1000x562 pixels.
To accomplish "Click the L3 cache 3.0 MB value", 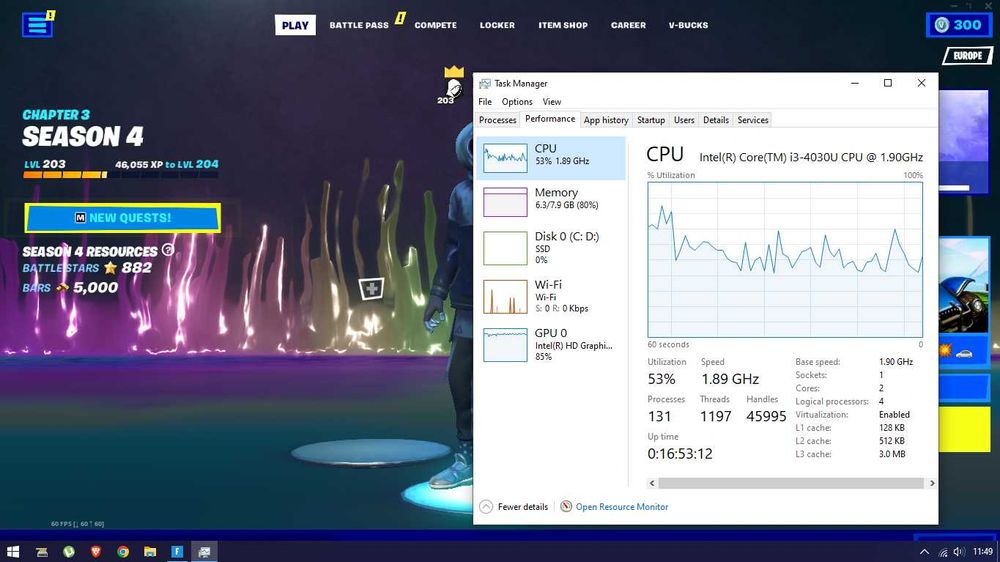I will (x=892, y=454).
